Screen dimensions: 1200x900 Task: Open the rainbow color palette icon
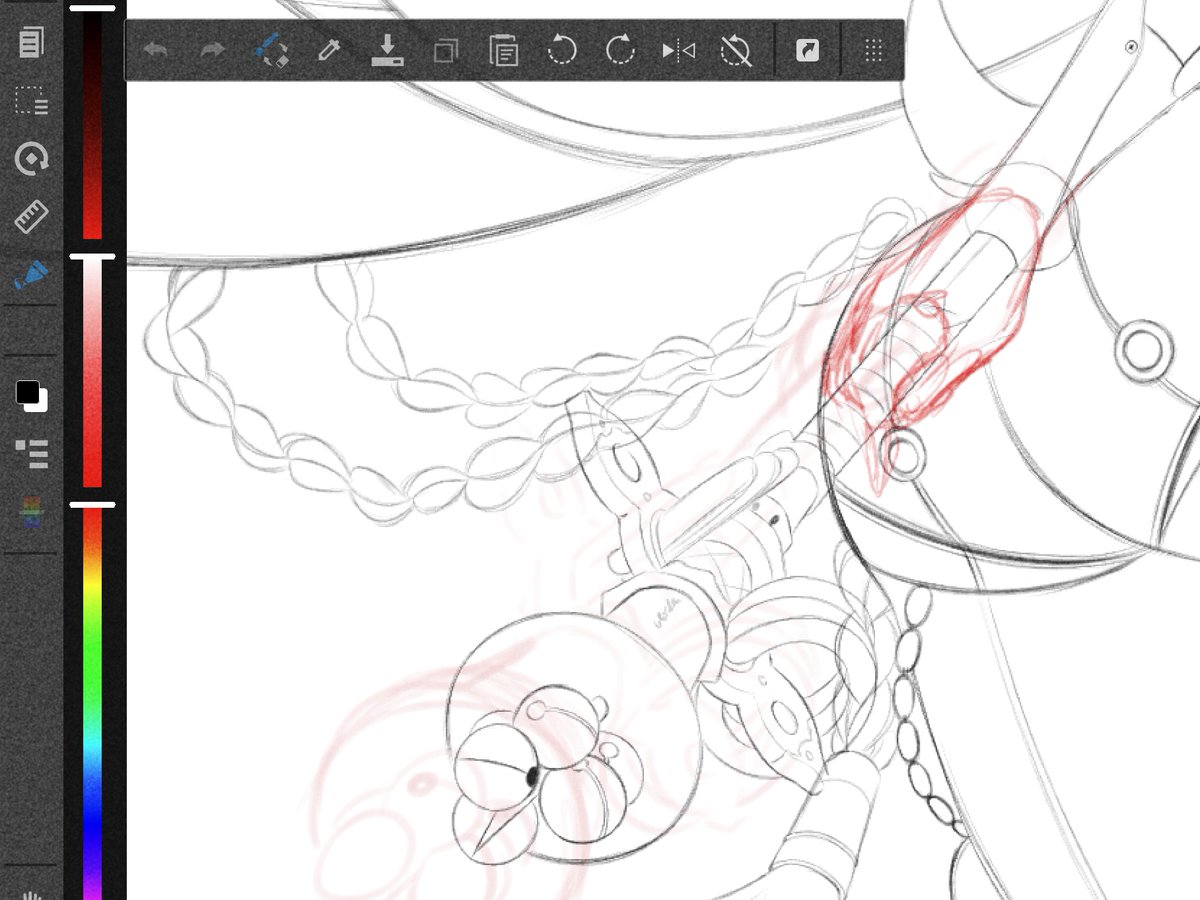tap(31, 512)
